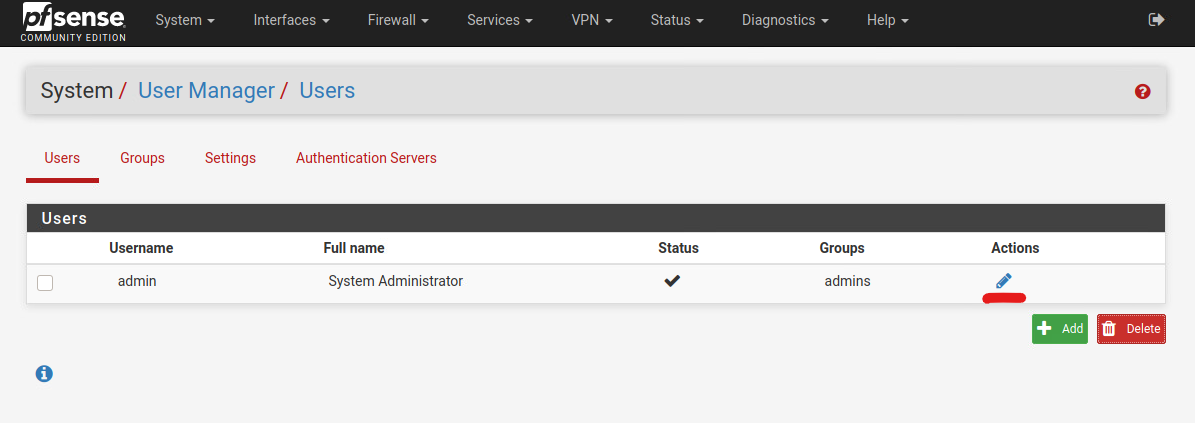Switch to the Groups tab
The width and height of the screenshot is (1195, 423).
pos(143,158)
